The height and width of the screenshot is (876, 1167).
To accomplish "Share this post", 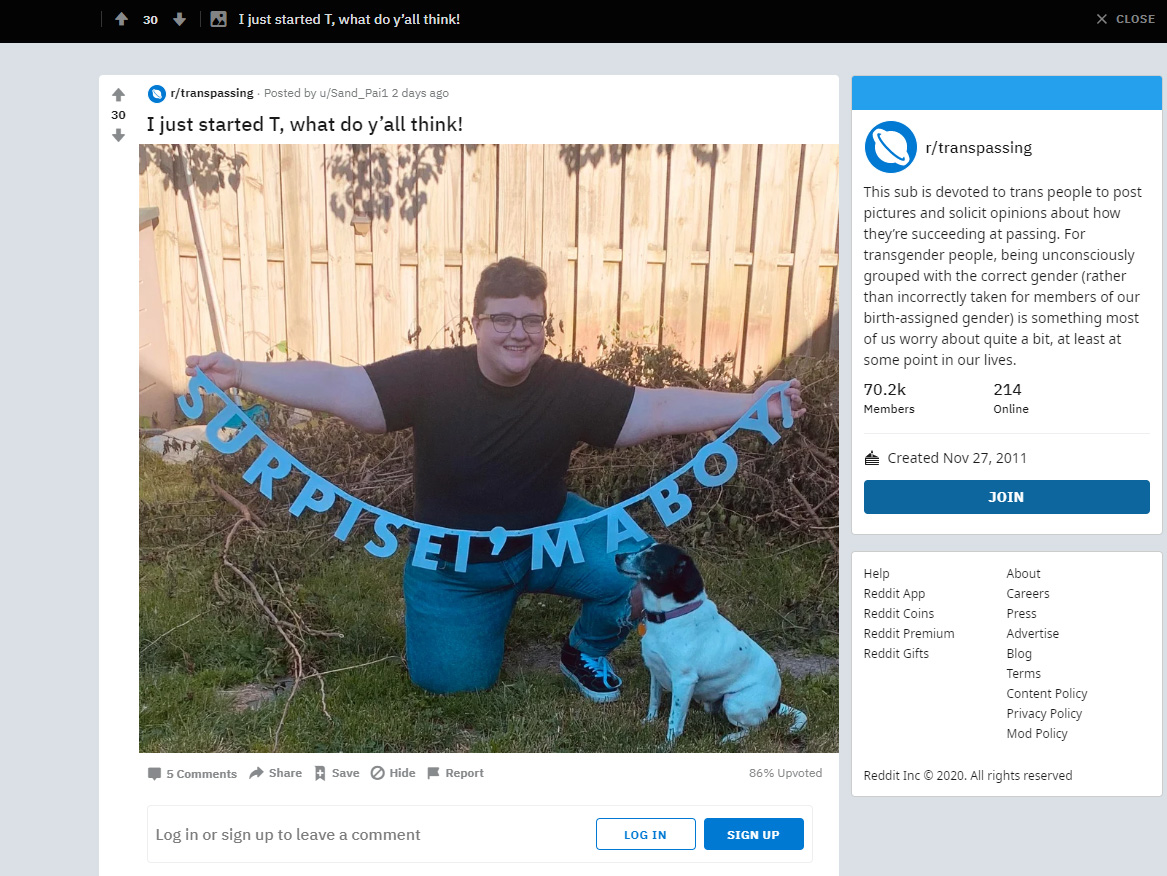I will (275, 773).
